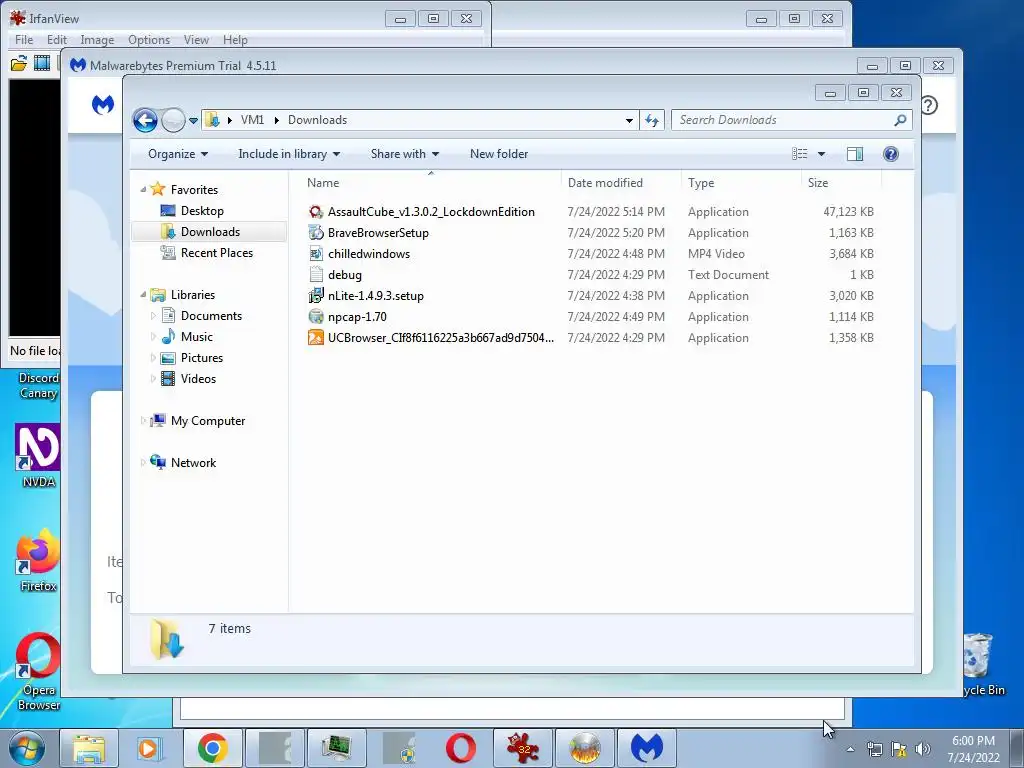Open Recent Places in Favorites
This screenshot has width=1024, height=768.
(217, 253)
